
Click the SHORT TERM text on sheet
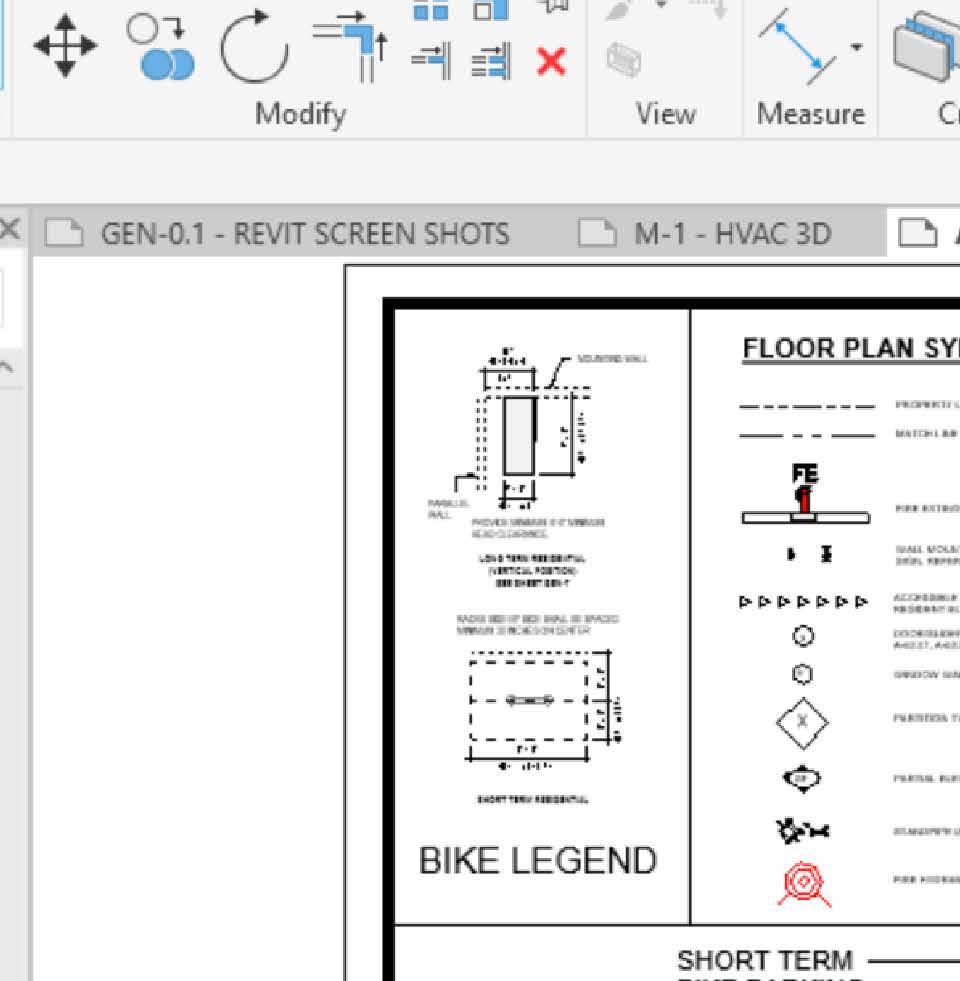[x=765, y=960]
